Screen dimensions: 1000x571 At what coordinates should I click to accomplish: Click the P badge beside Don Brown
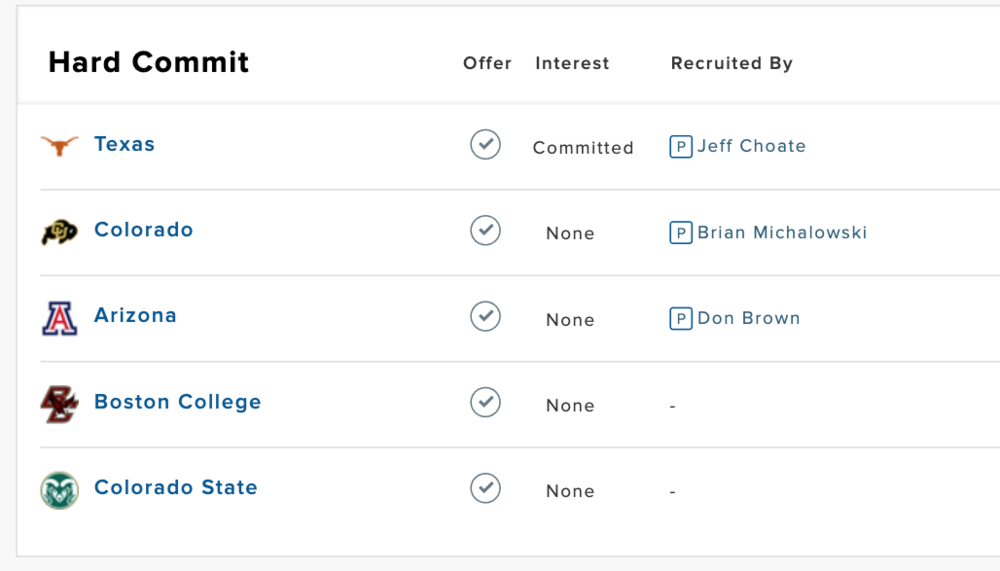681,319
